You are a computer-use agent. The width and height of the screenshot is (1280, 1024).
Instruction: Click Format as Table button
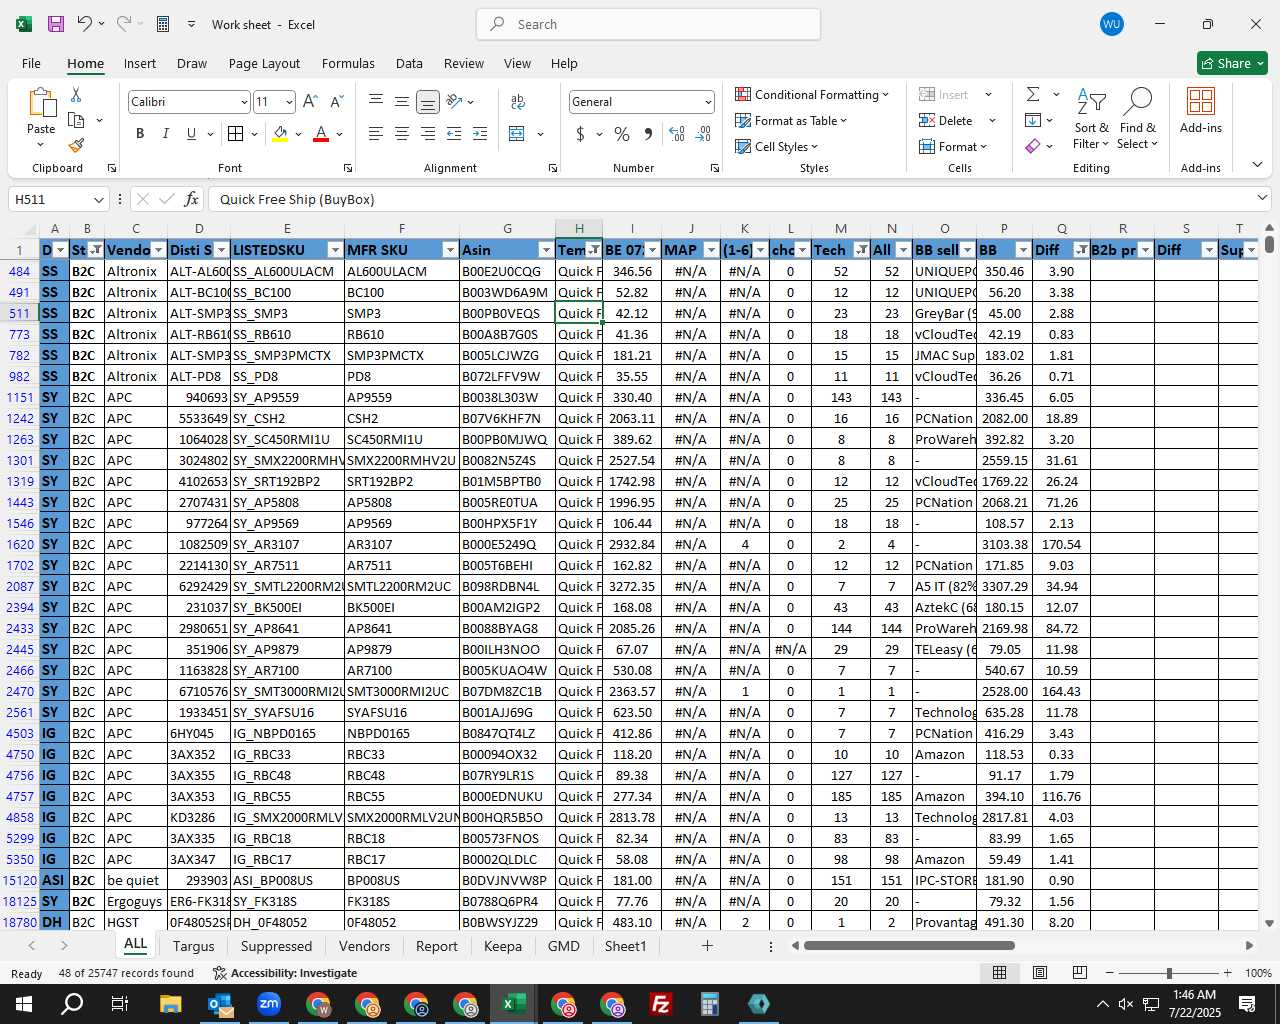pos(791,120)
